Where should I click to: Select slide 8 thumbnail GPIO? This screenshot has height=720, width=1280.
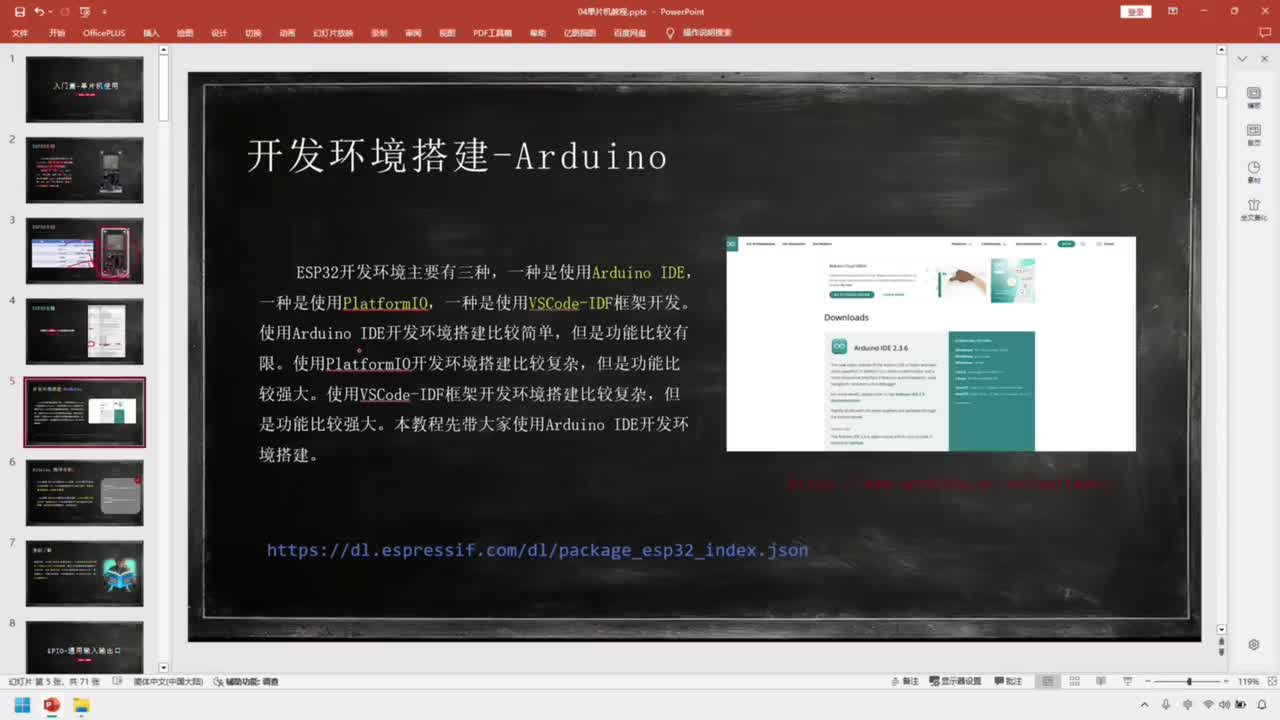pos(85,647)
